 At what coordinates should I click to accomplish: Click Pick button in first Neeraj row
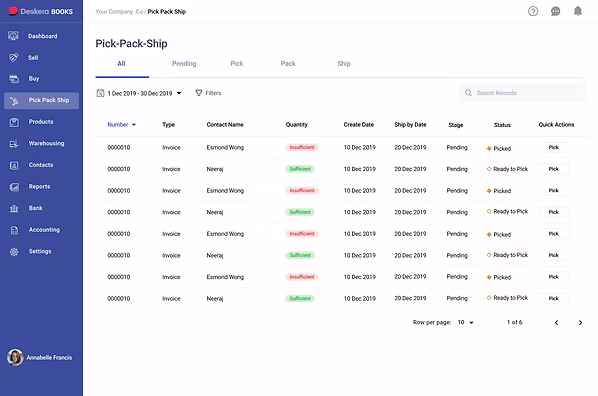tap(553, 169)
